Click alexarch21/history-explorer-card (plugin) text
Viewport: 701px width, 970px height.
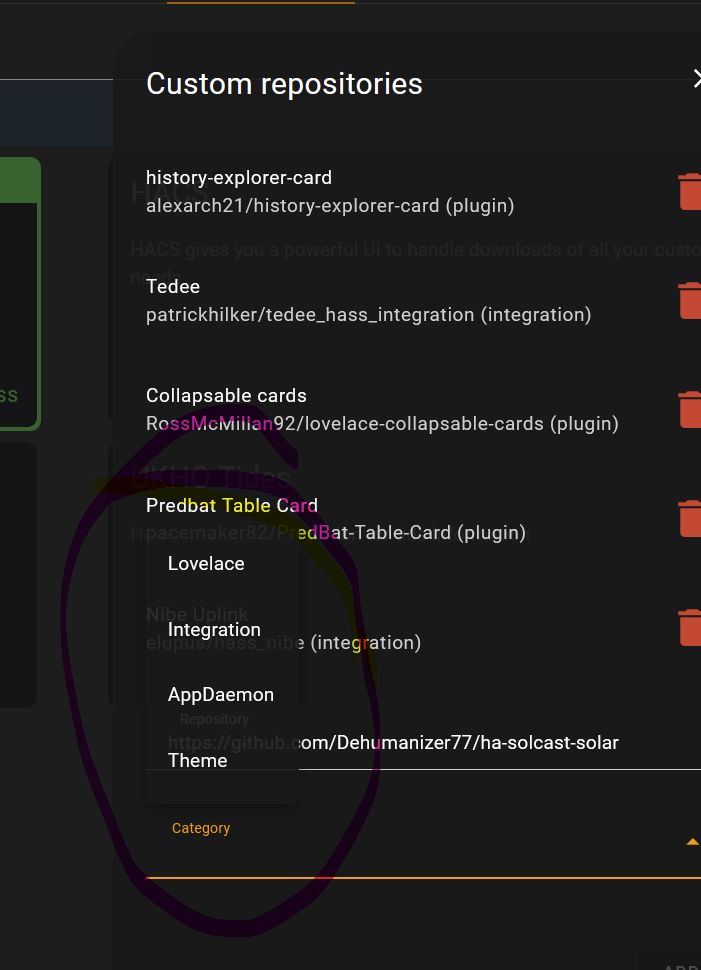tap(330, 205)
